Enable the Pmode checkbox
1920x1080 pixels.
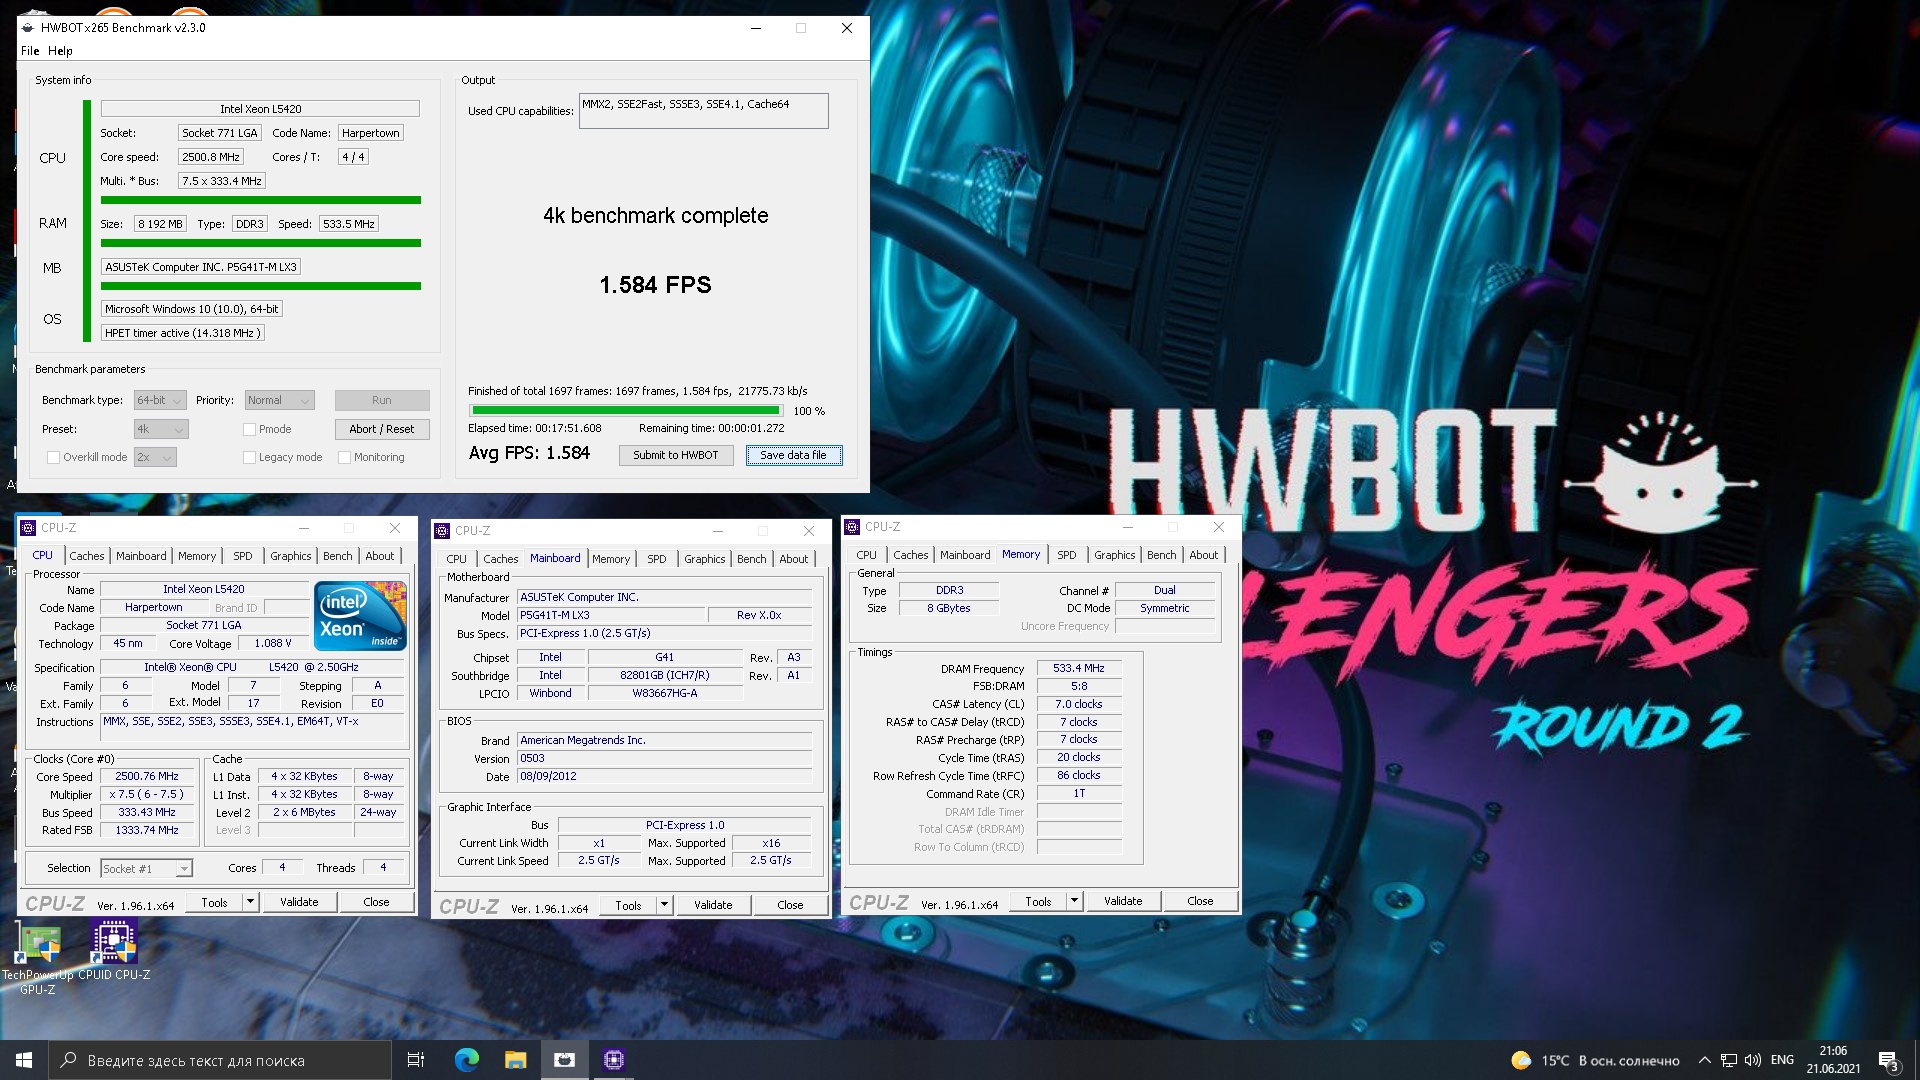click(250, 429)
